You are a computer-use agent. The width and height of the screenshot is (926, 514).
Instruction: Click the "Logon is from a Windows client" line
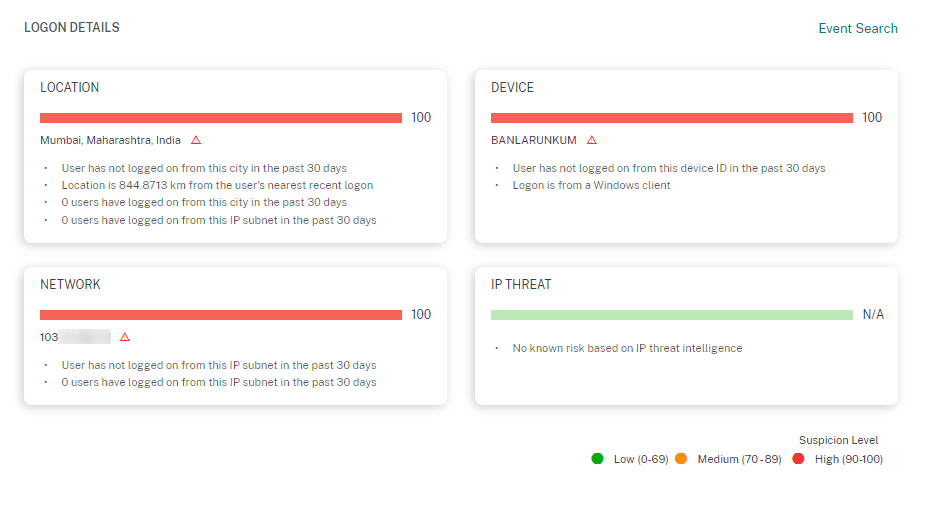click(x=591, y=185)
